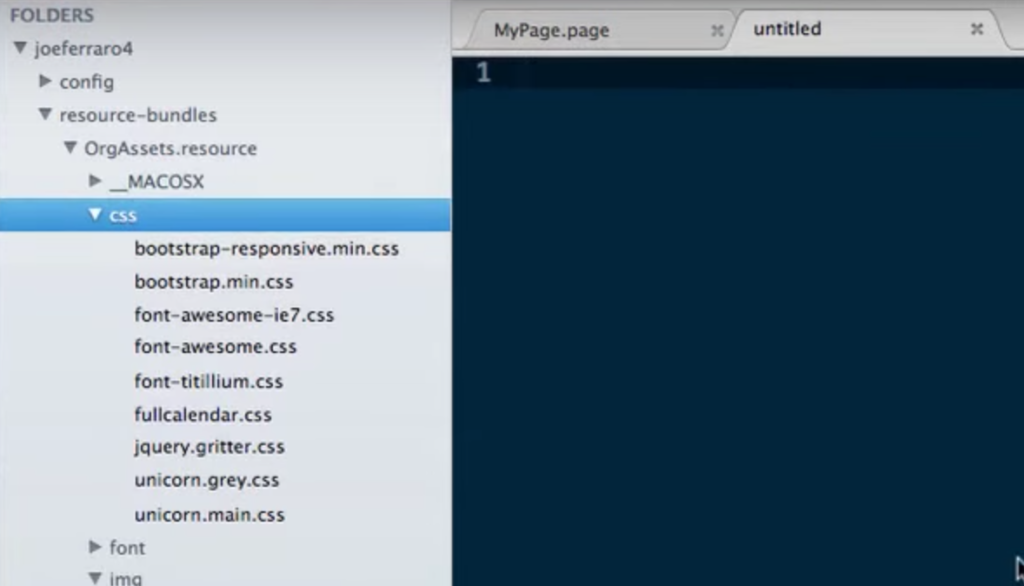
Task: Select the joeferraro4 folder label
Action: click(84, 48)
